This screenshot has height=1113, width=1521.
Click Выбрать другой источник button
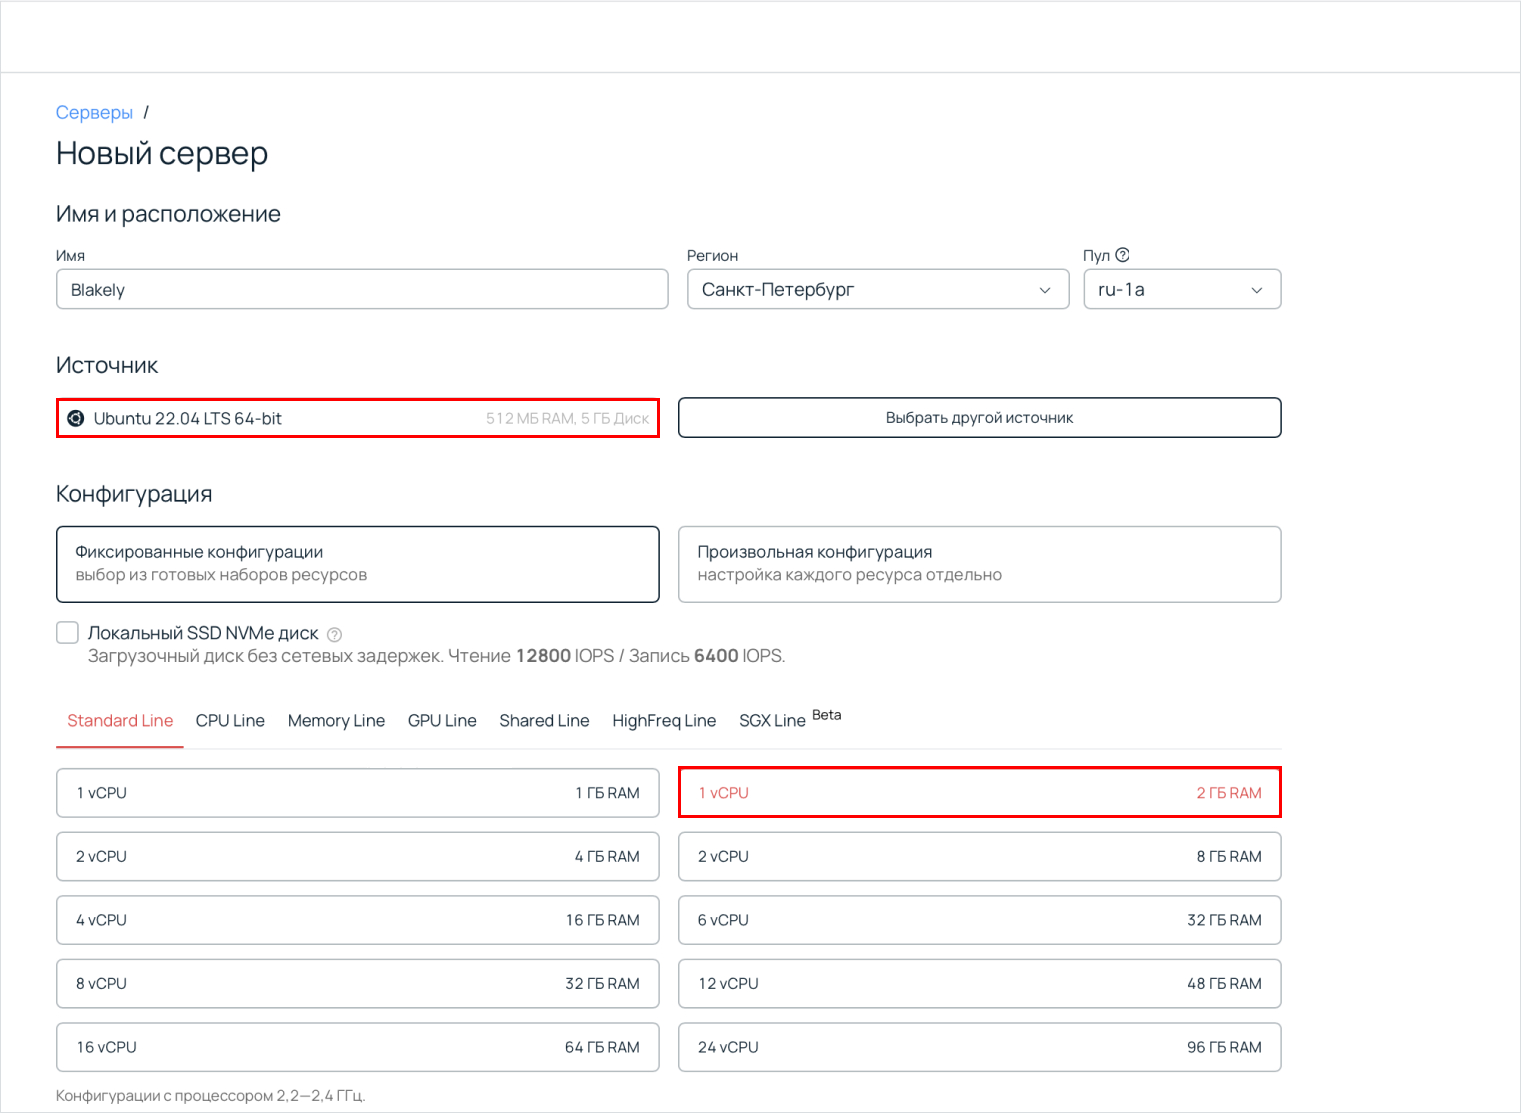pos(979,418)
